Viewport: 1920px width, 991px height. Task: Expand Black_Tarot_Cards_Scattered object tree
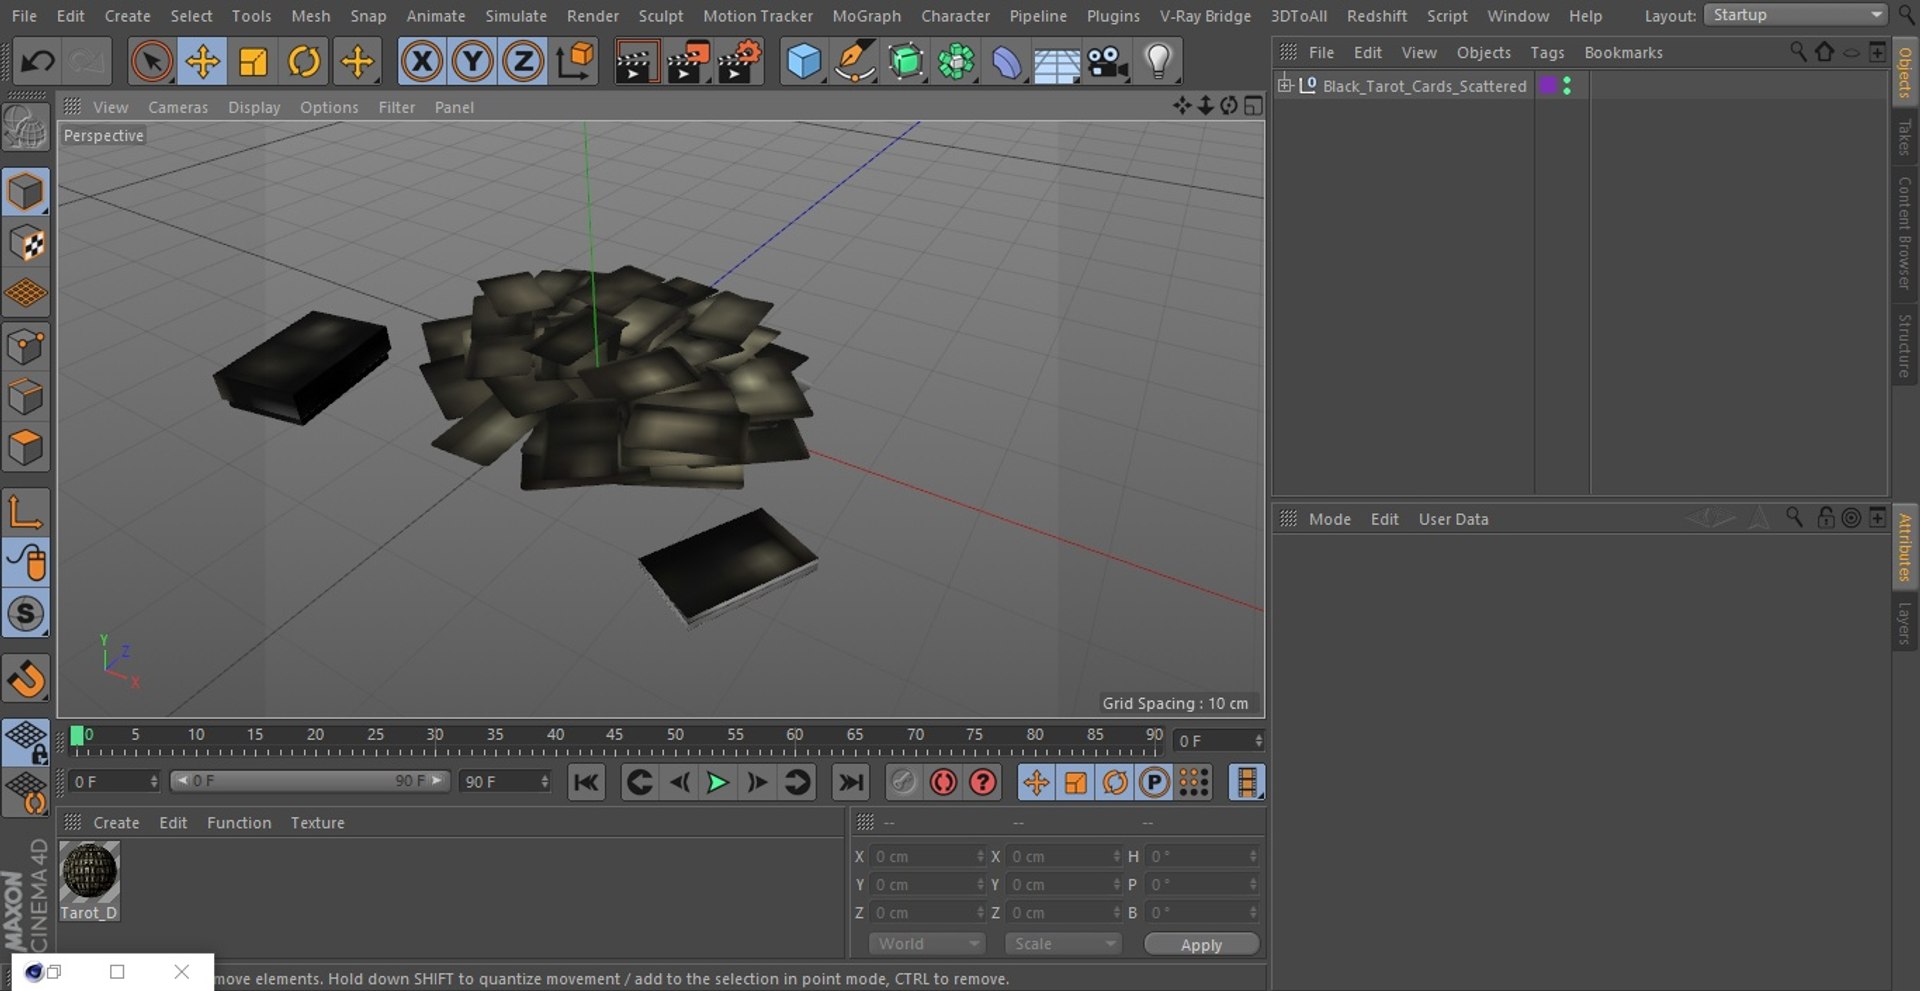(x=1285, y=85)
